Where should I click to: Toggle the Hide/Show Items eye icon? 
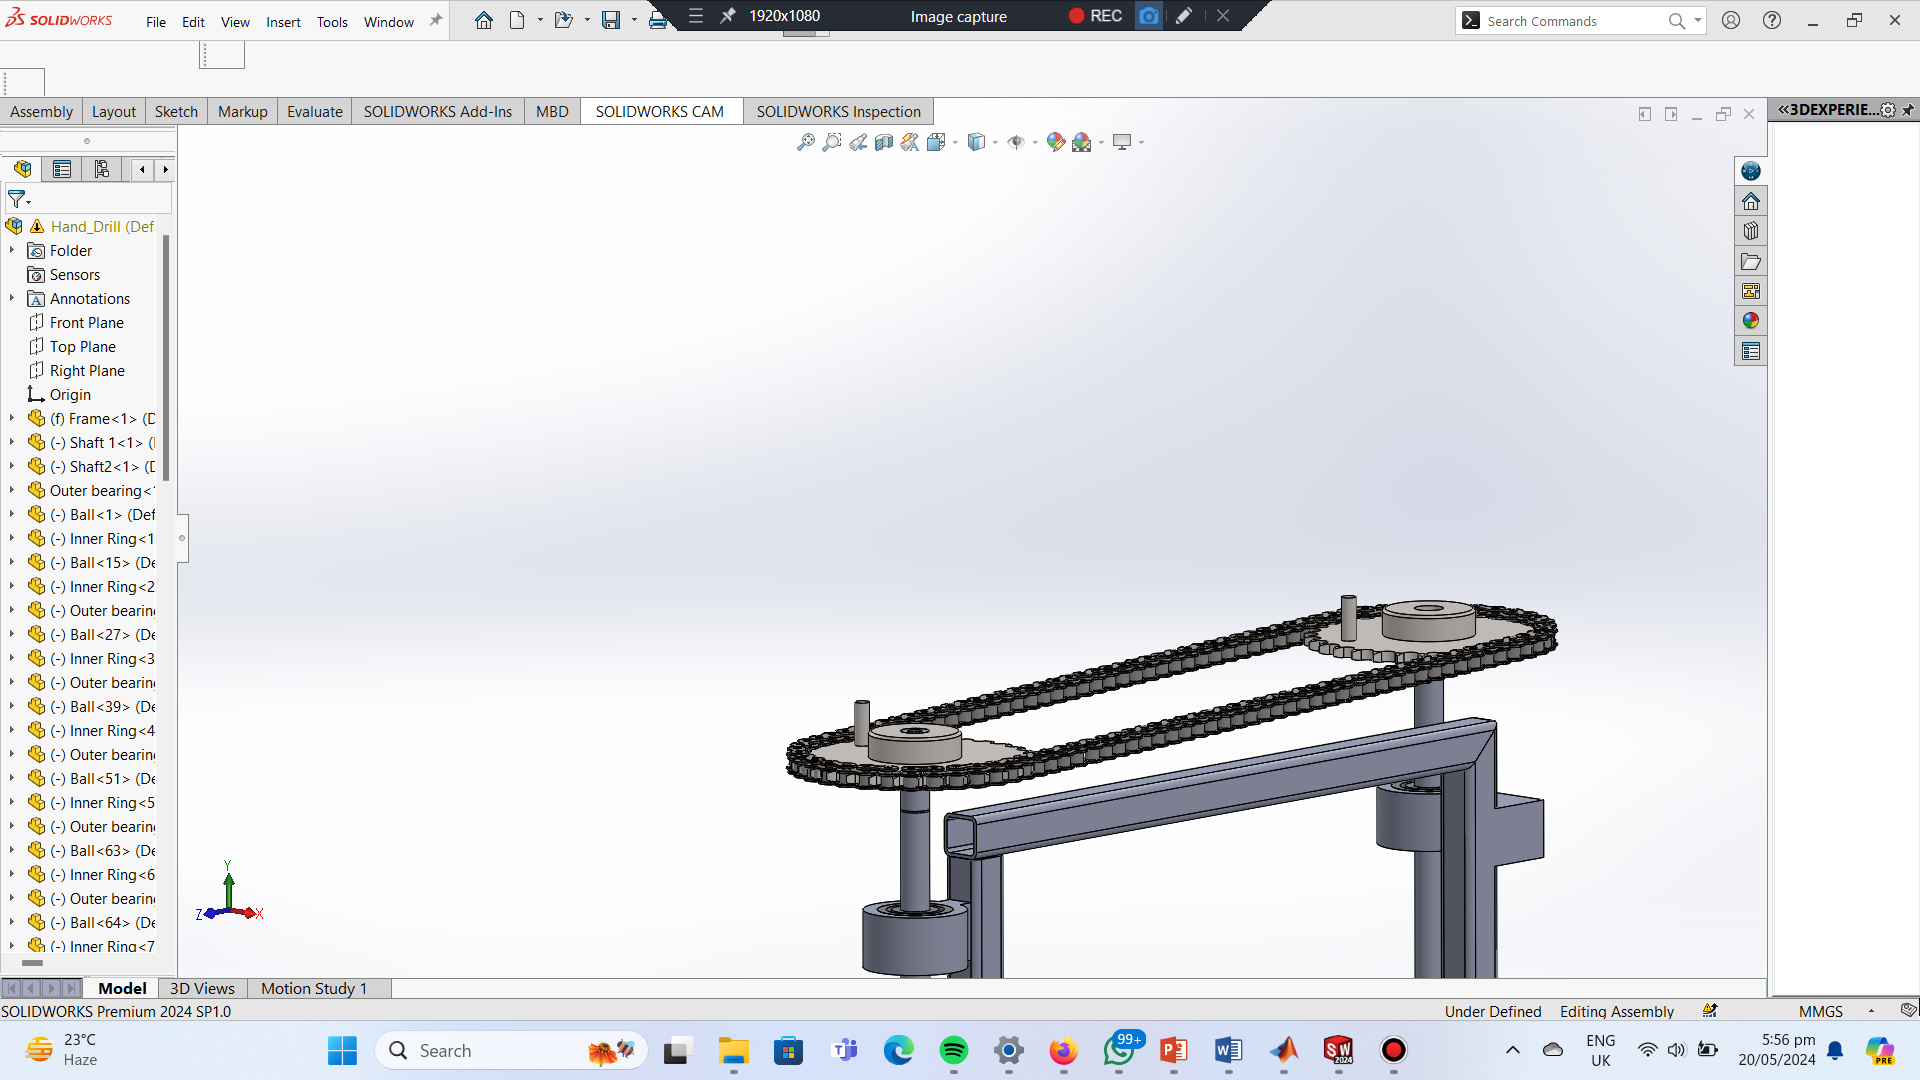1016,142
